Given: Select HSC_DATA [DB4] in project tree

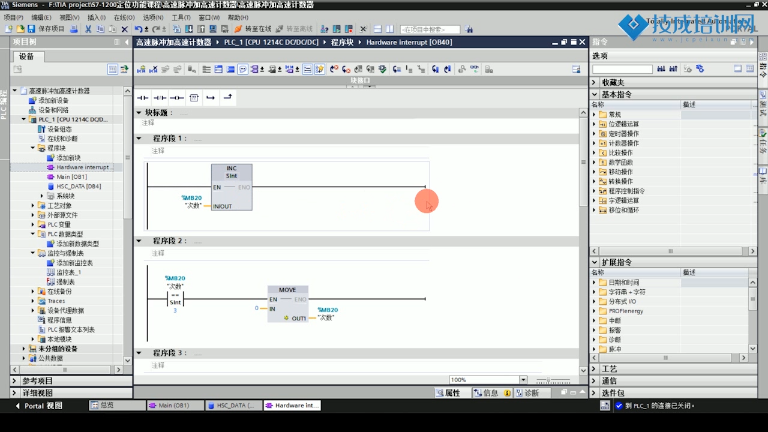Looking at the screenshot, I should (x=78, y=187).
